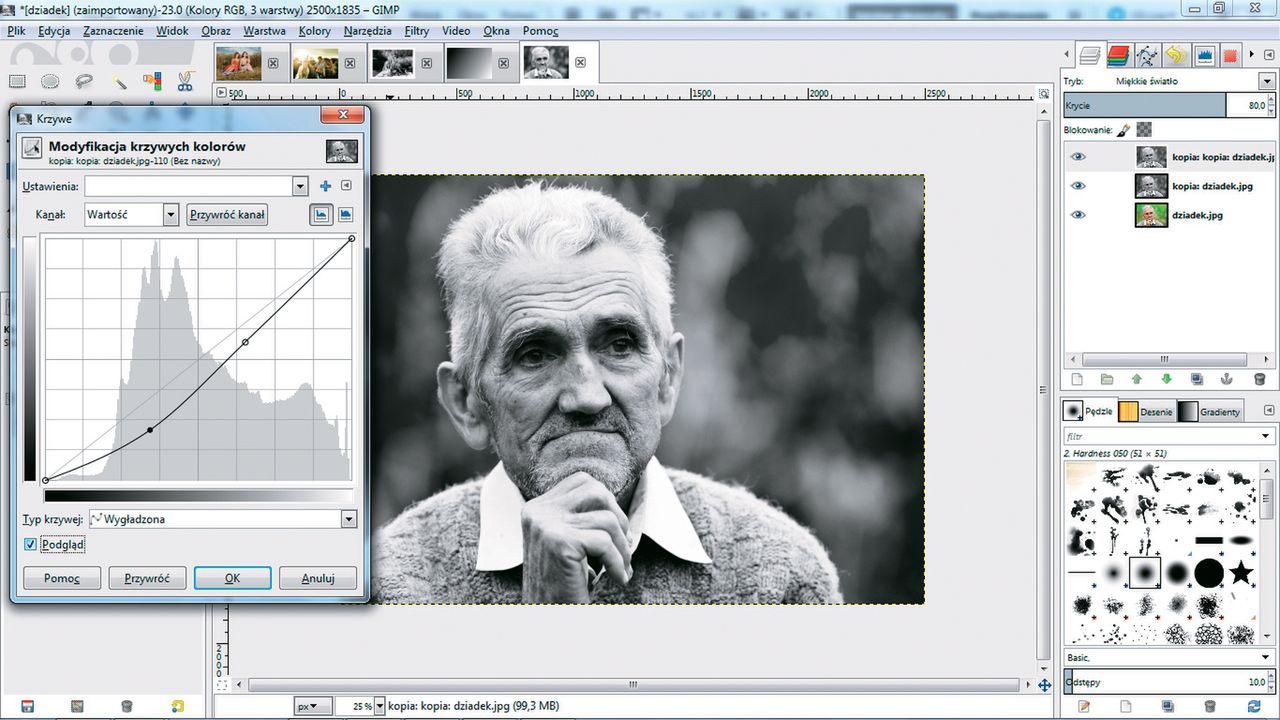Click the navigation cross icon at canvas corner
The width and height of the screenshot is (1280, 720).
tap(1045, 685)
